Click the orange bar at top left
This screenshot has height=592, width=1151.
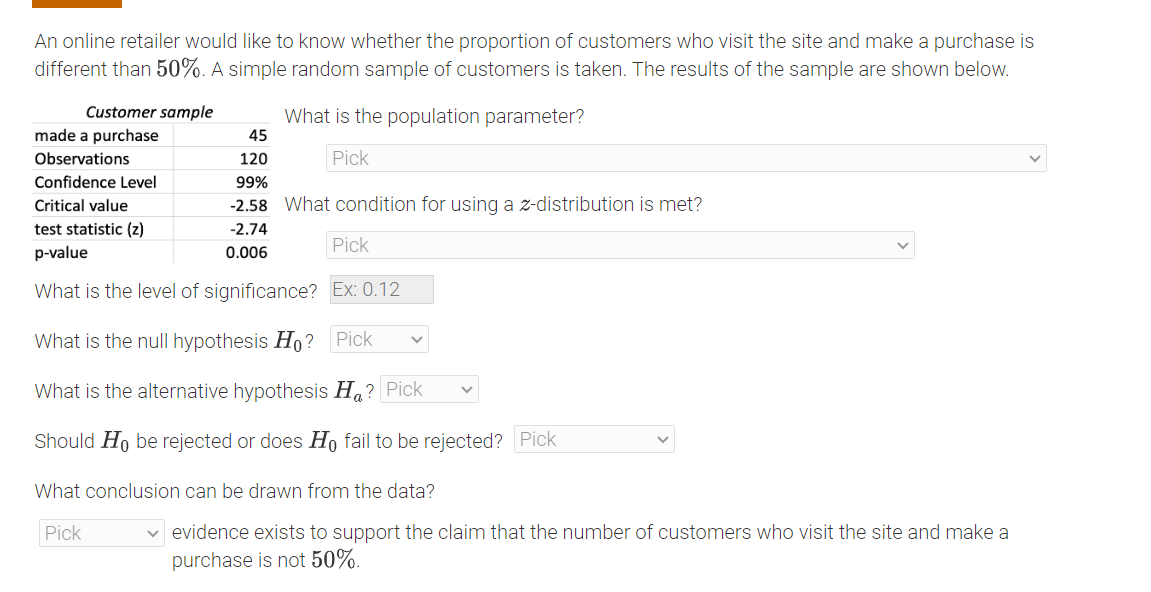click(77, 4)
